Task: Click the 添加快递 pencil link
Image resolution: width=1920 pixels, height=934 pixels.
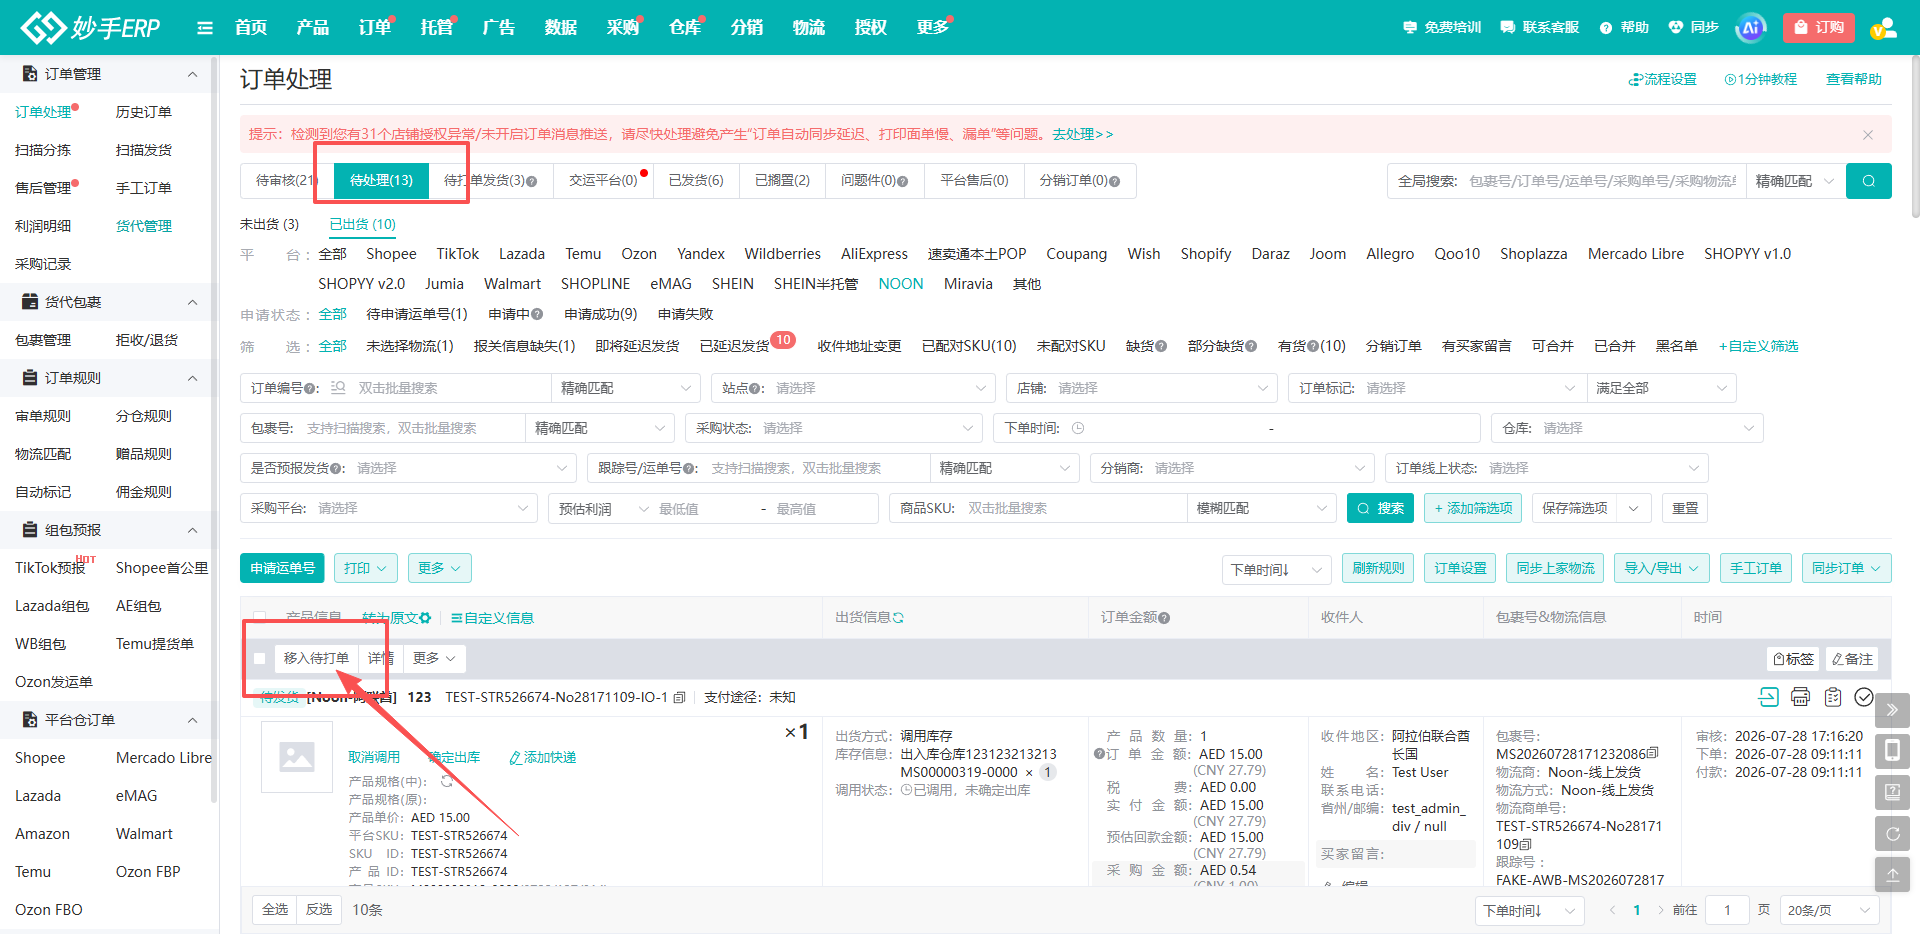Action: click(543, 757)
